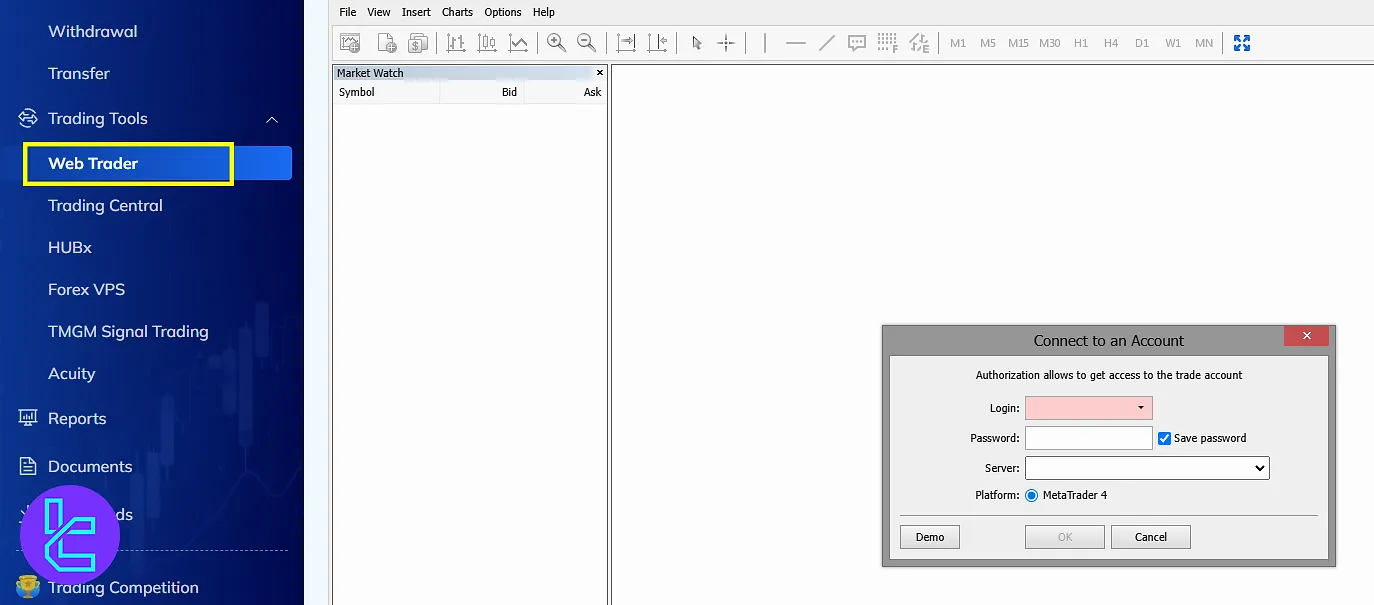Select the vertical line drawing tool
The height and width of the screenshot is (605, 1374).
point(765,43)
